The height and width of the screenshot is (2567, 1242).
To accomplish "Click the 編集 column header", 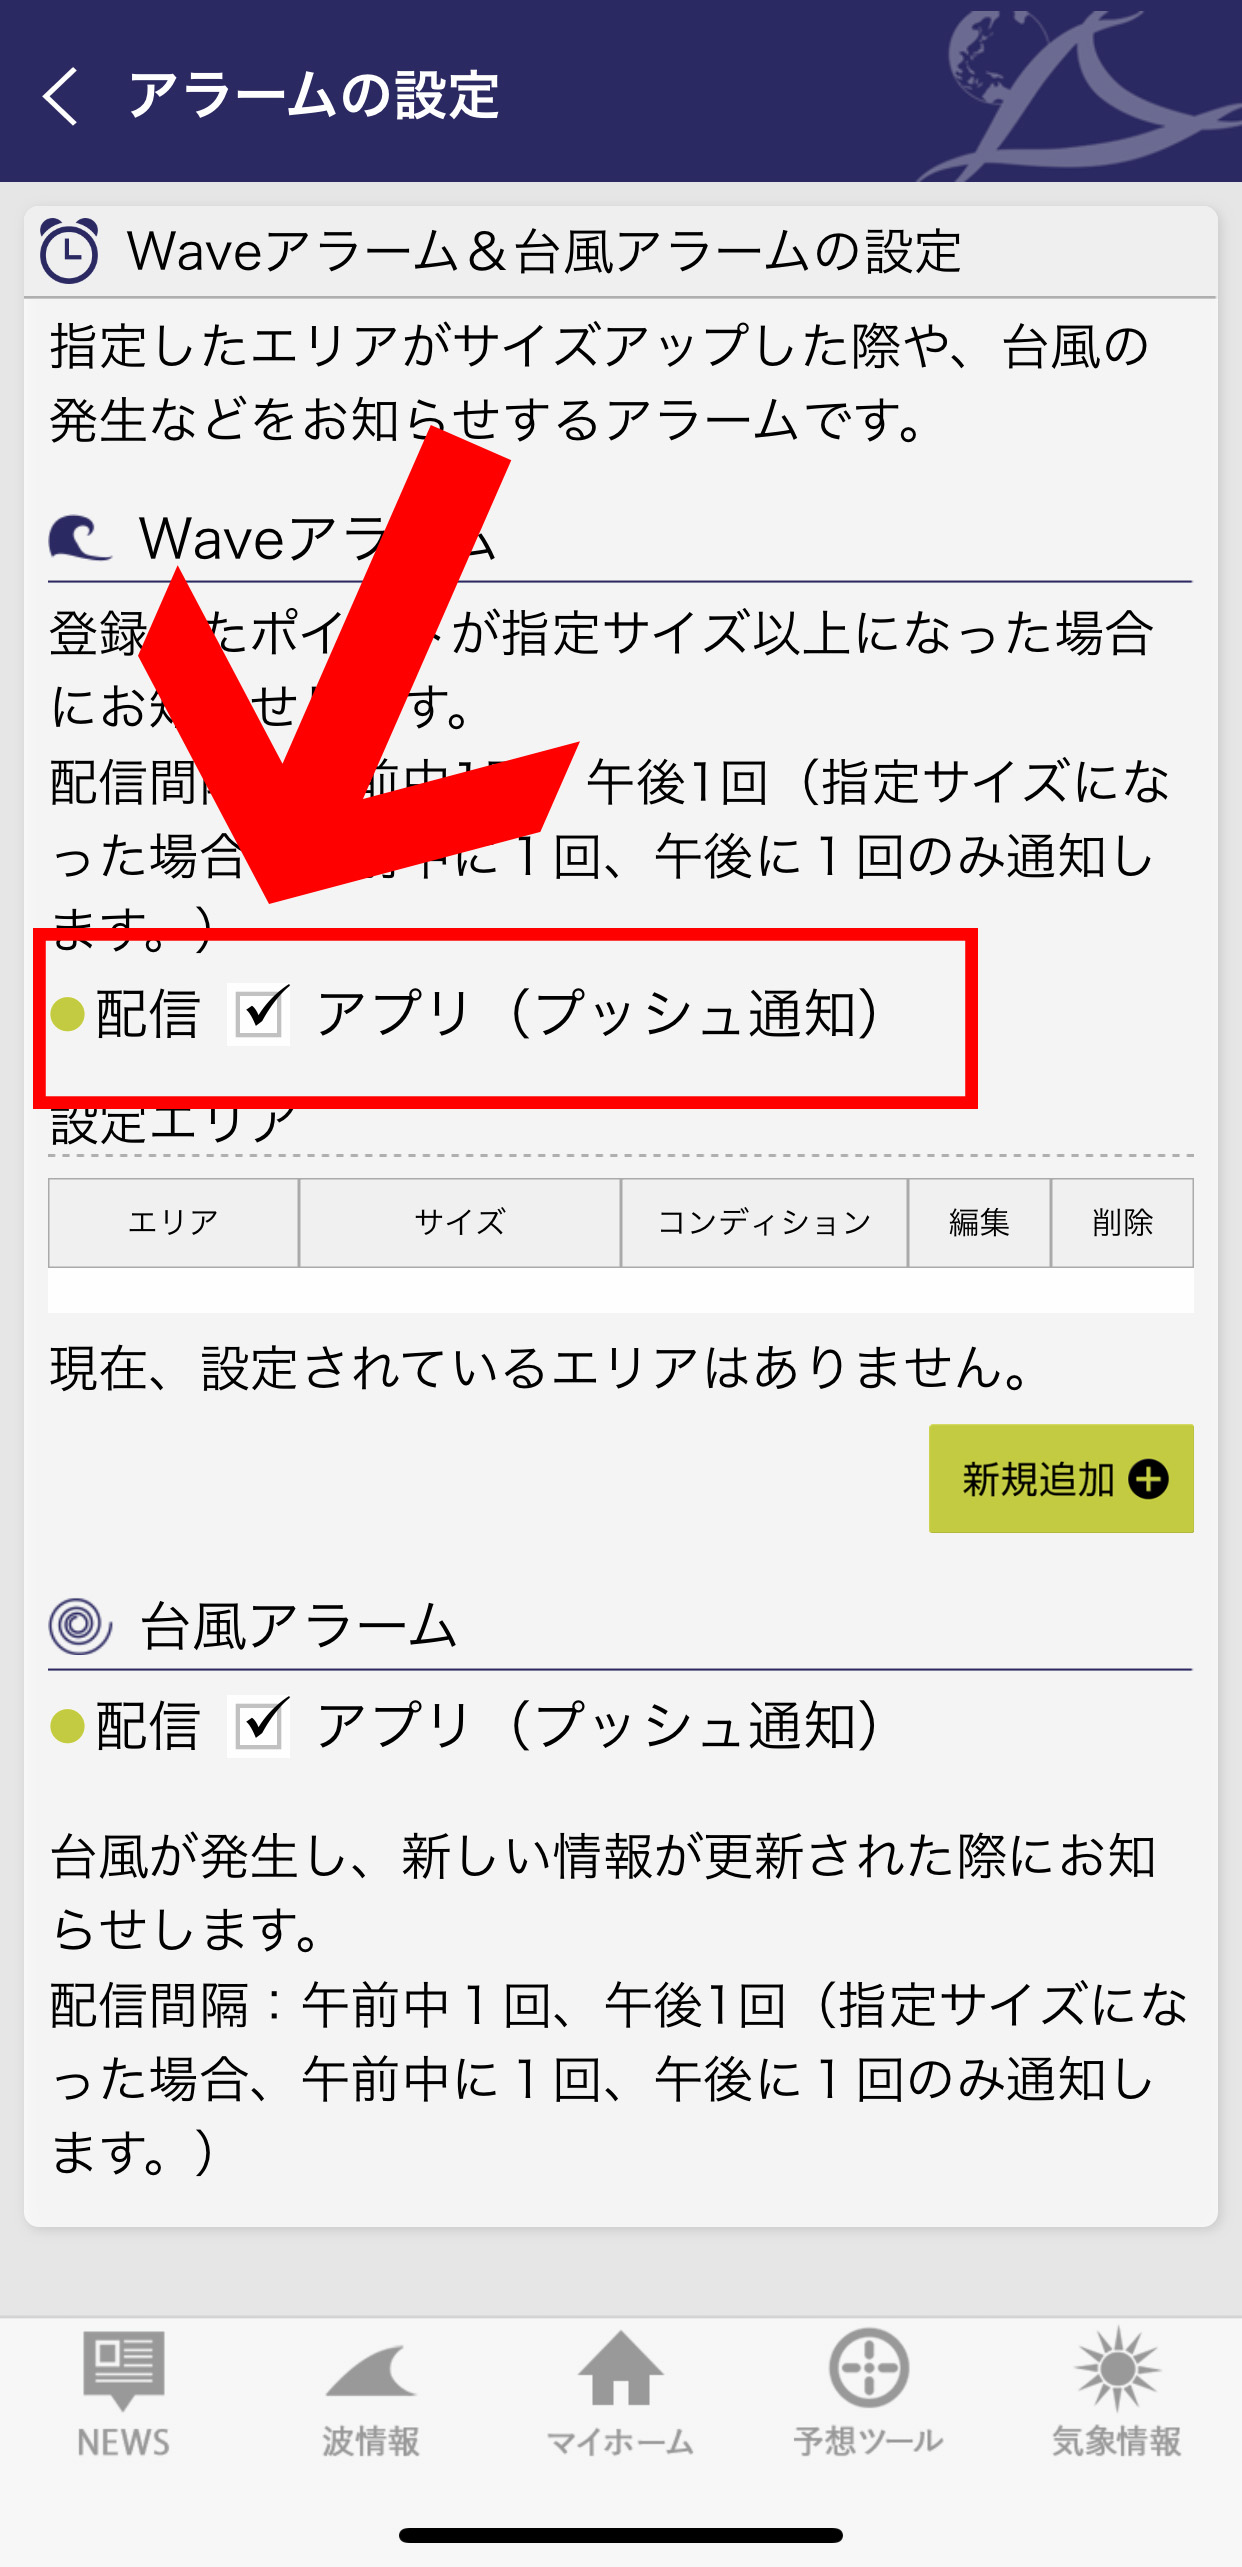I will click(x=979, y=1222).
